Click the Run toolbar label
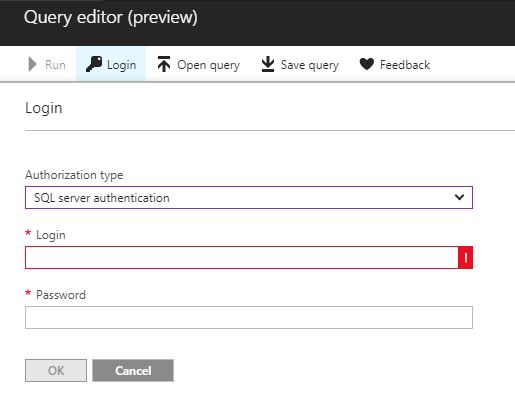The image size is (515, 400). click(55, 65)
